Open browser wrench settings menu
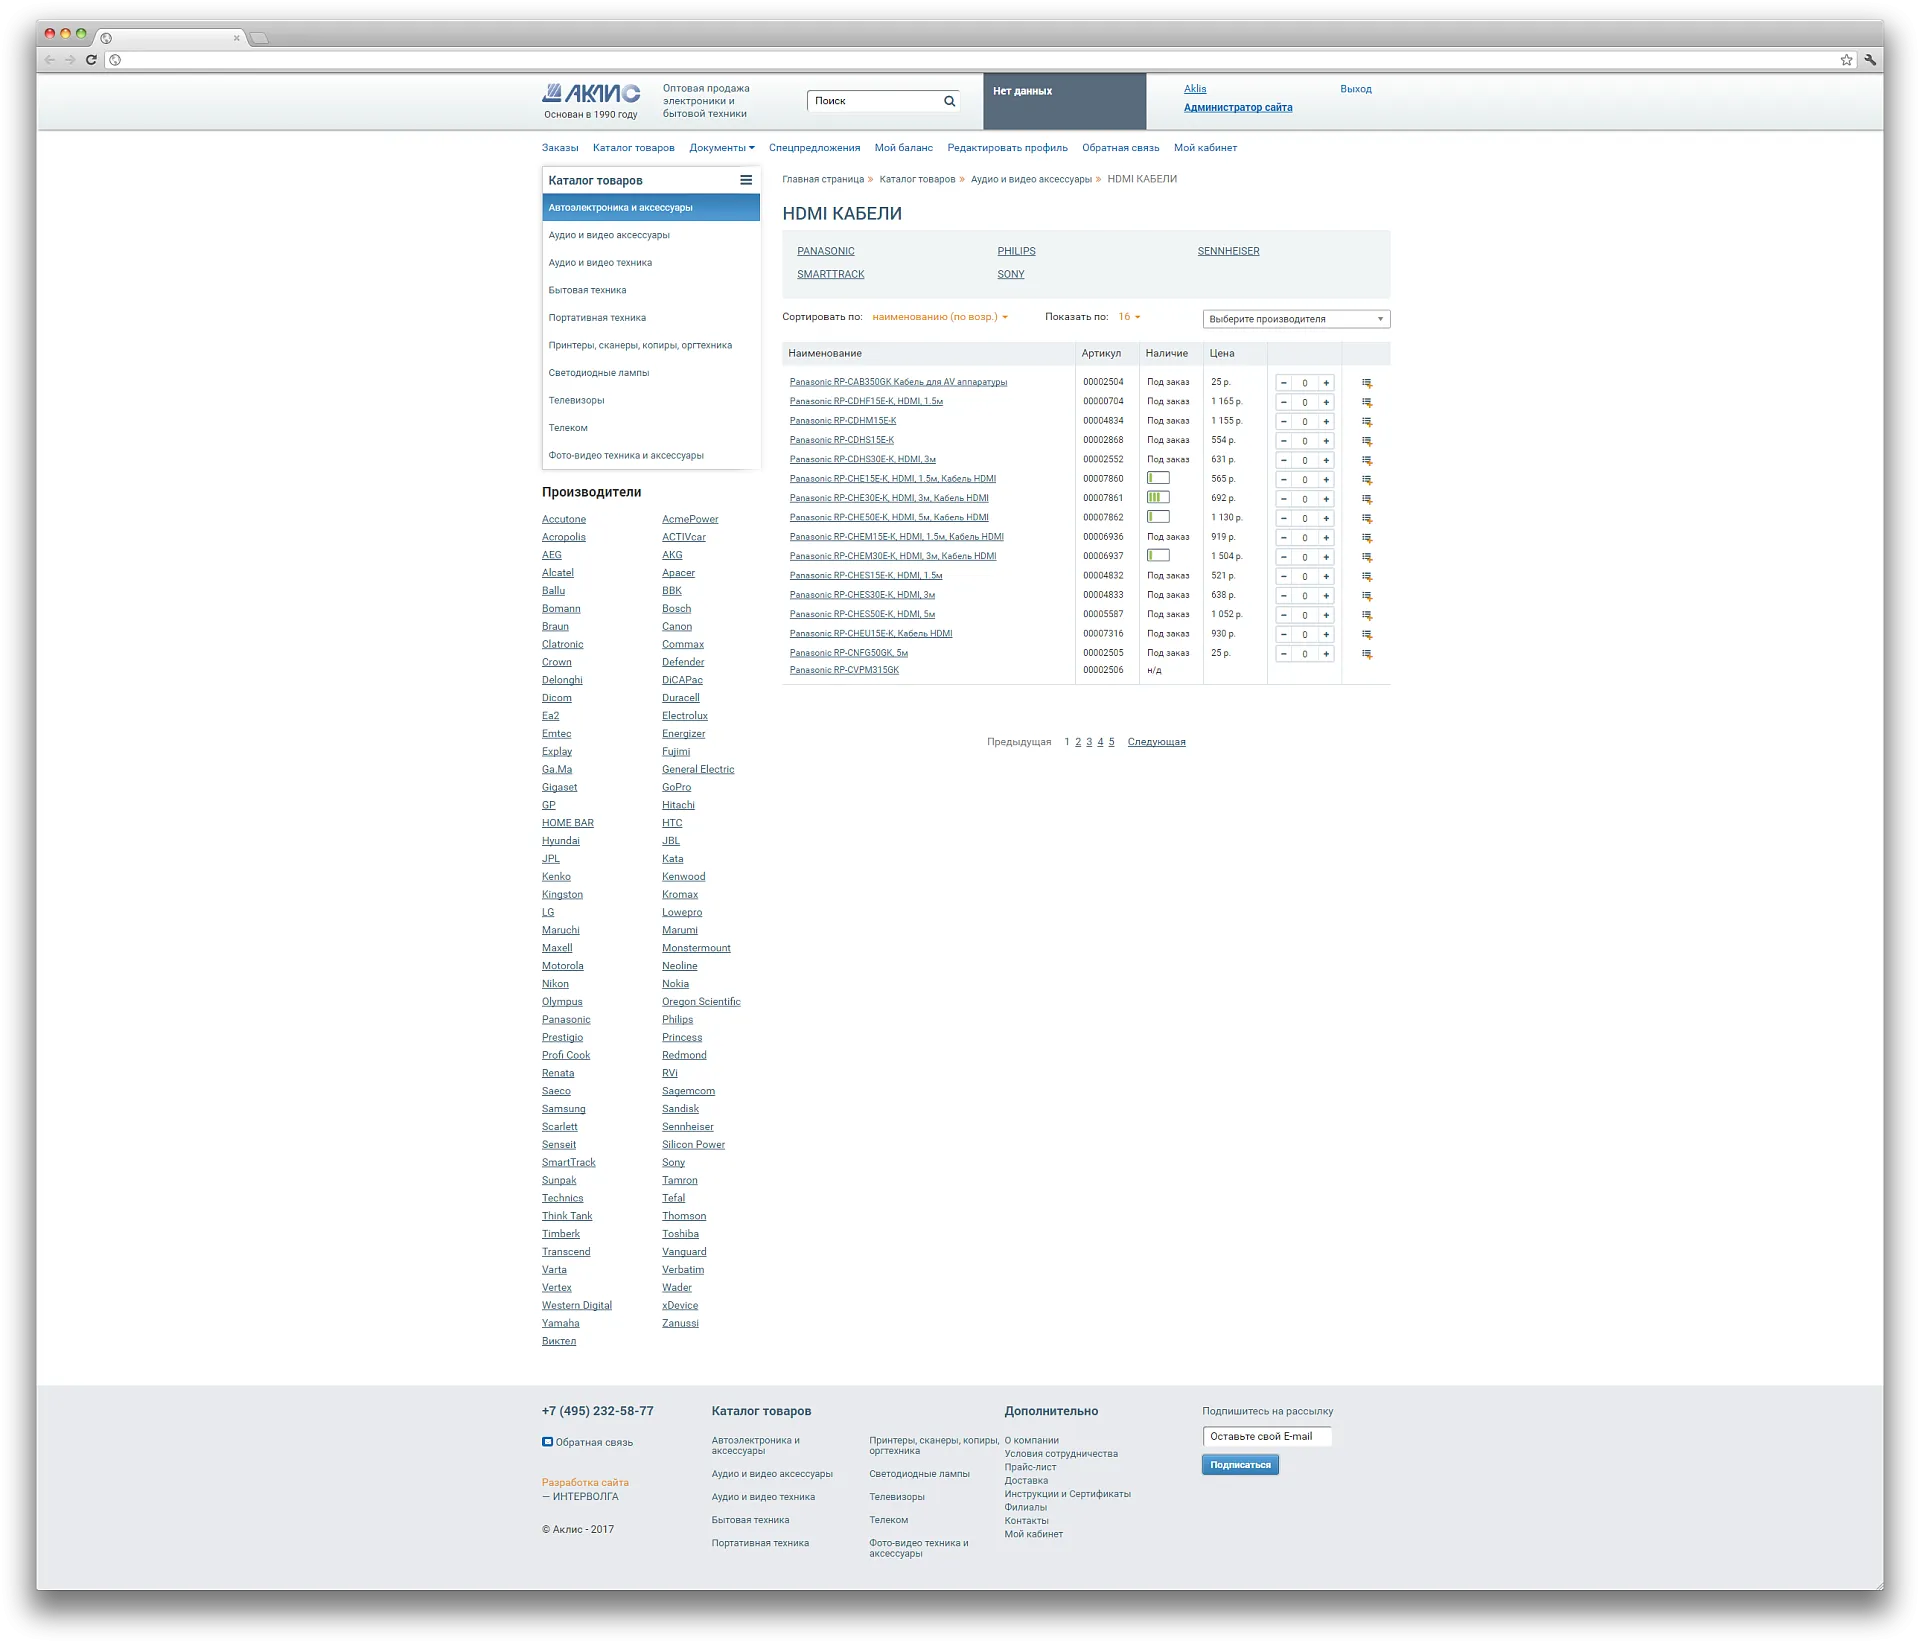The width and height of the screenshot is (1920, 1643). (x=1869, y=60)
